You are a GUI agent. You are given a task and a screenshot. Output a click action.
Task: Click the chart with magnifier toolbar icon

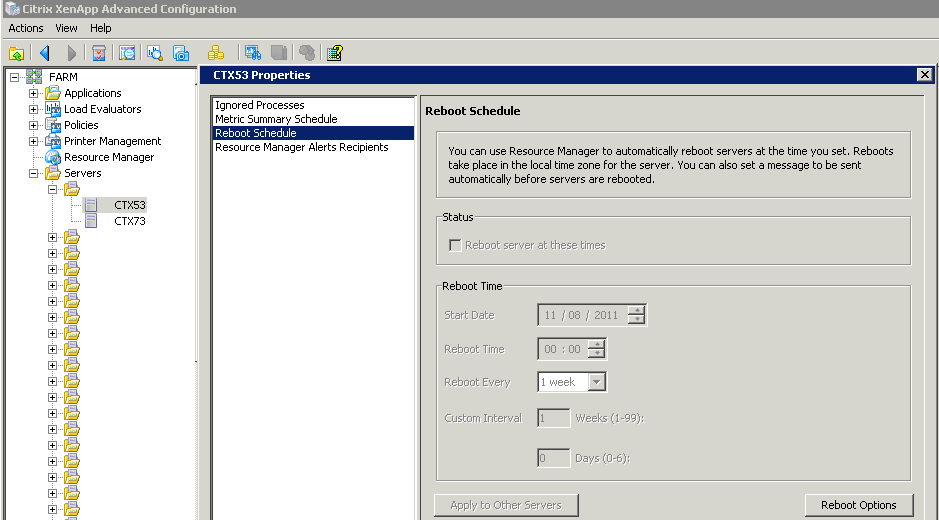(x=155, y=53)
